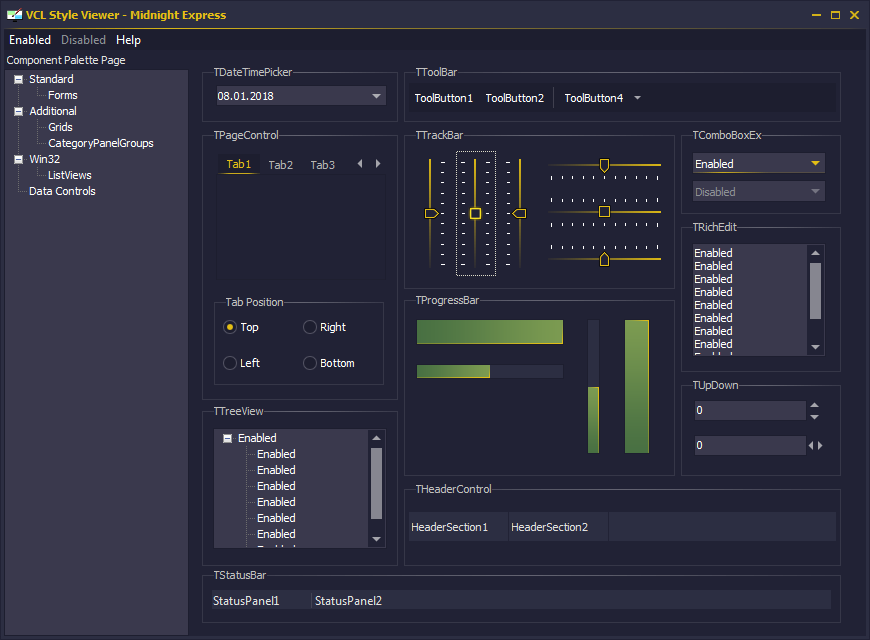870x640 pixels.
Task: Click the HeaderSection1 column header
Action: pyautogui.click(x=458, y=527)
